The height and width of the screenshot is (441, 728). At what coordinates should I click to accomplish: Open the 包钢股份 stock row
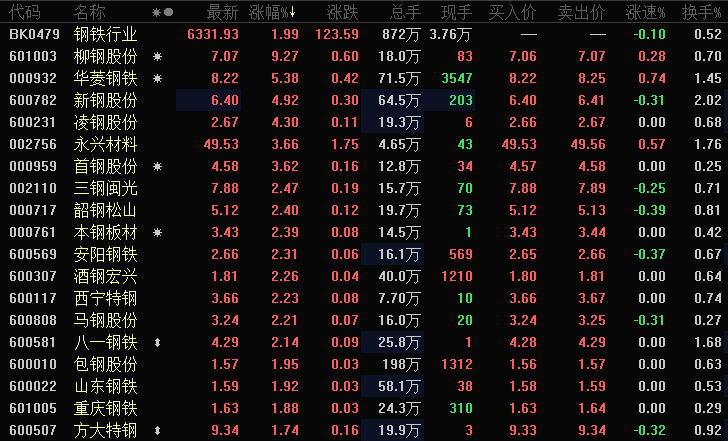[364, 364]
